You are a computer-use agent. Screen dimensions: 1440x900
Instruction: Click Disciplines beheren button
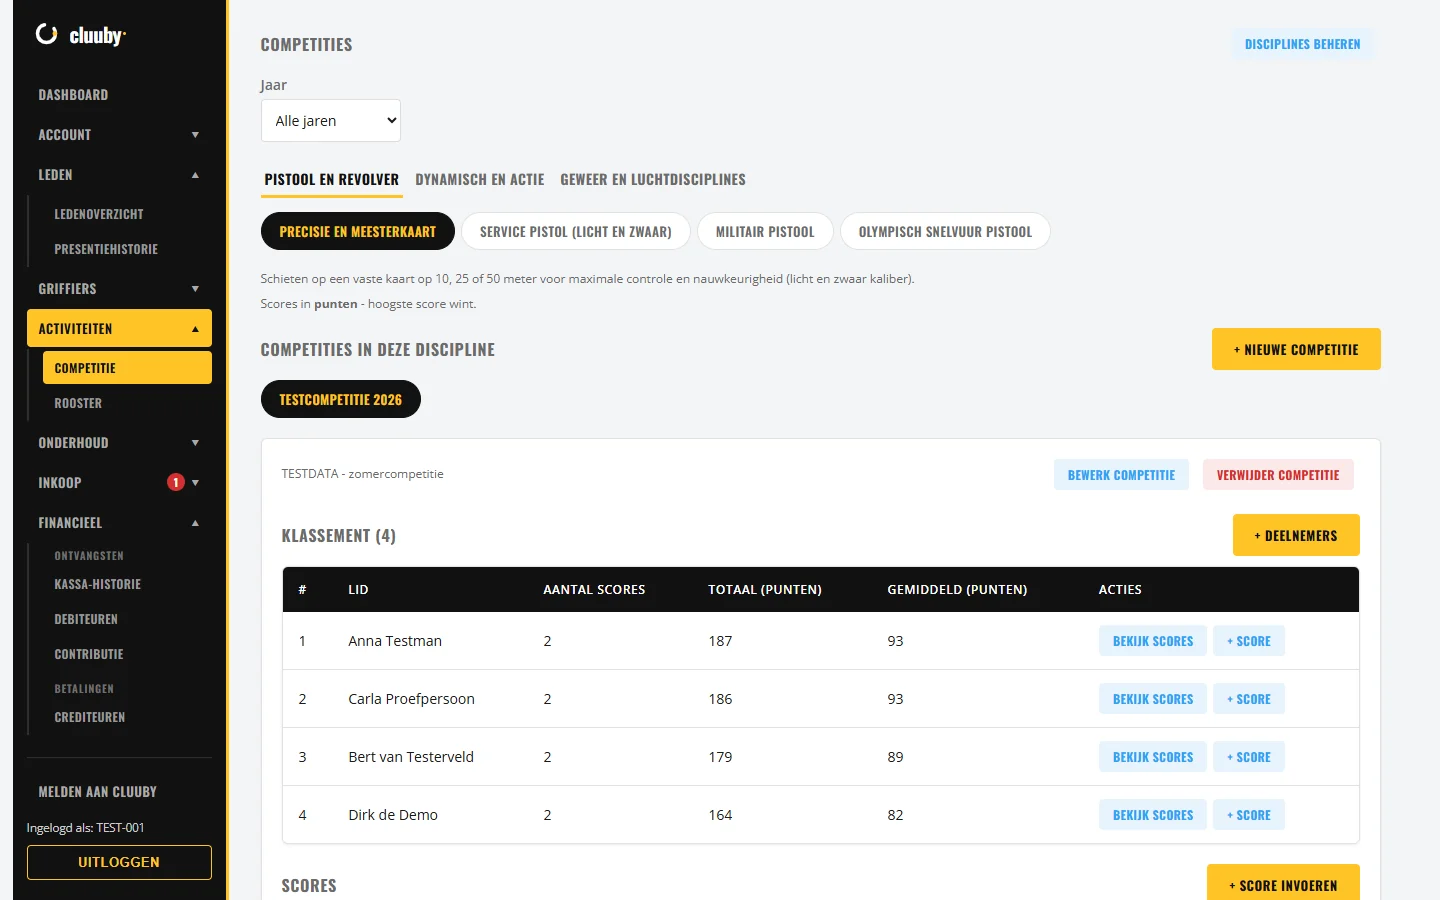[1302, 44]
